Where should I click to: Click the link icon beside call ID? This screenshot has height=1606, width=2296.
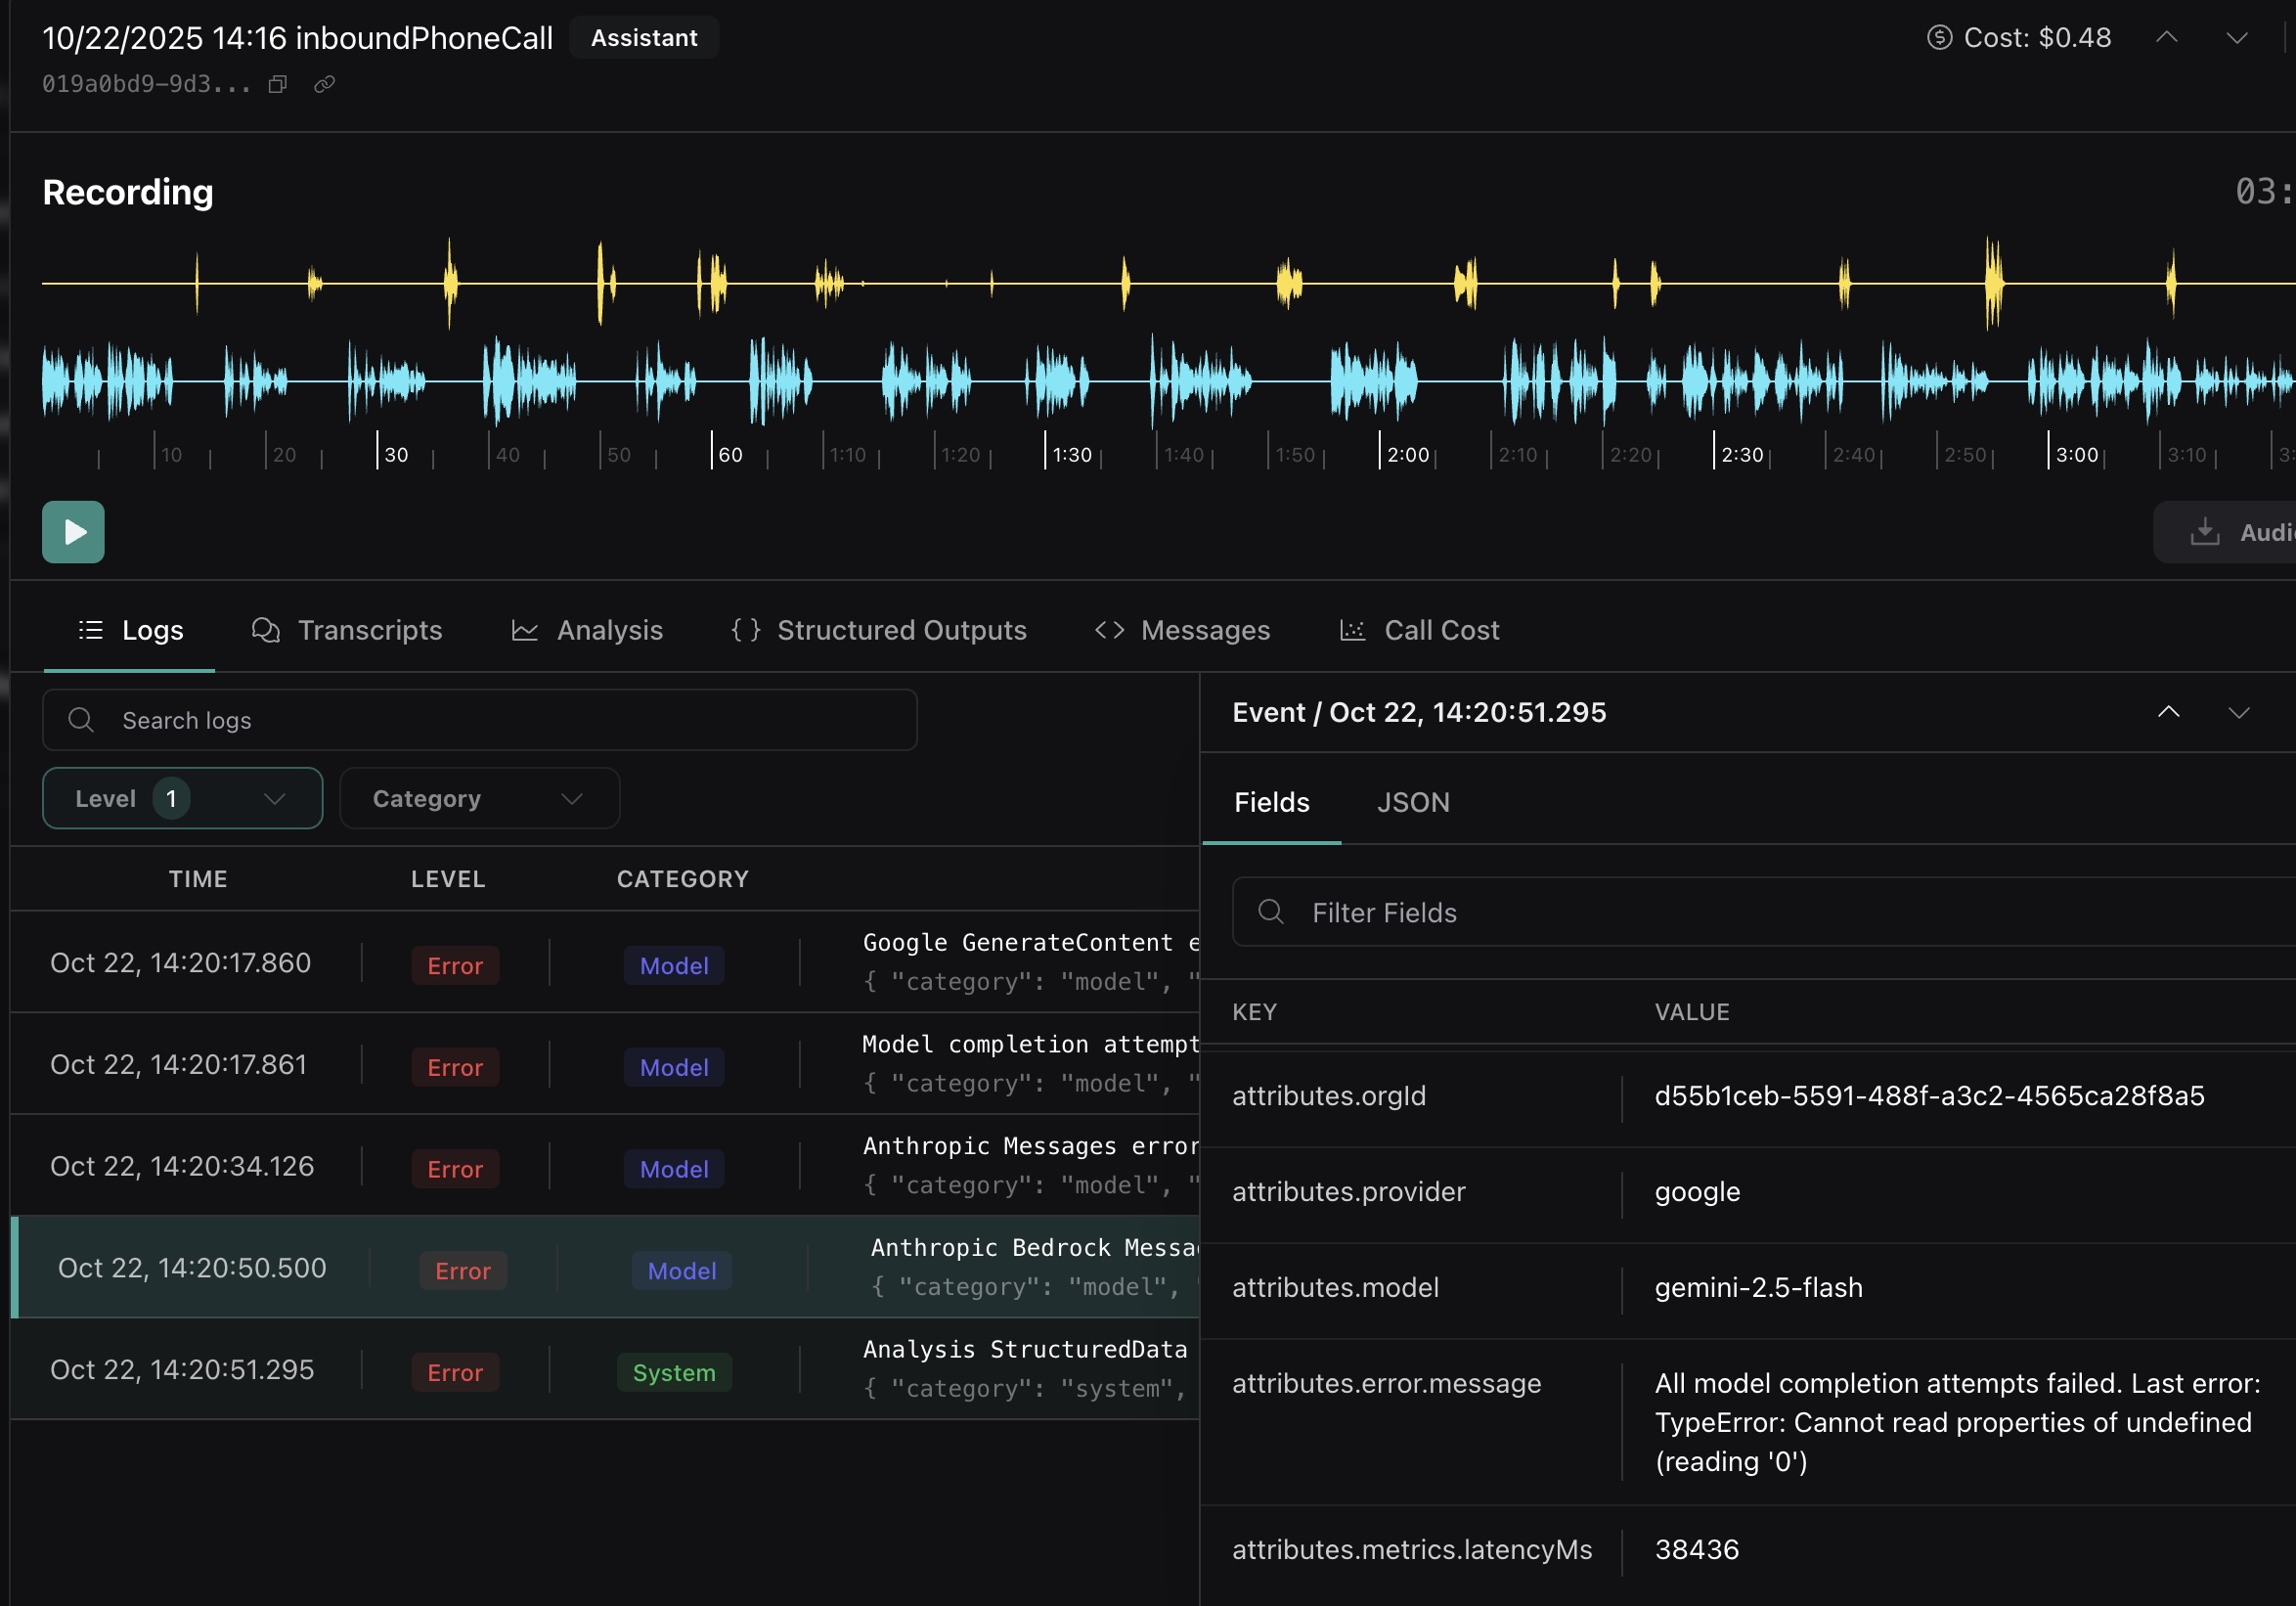[x=324, y=84]
